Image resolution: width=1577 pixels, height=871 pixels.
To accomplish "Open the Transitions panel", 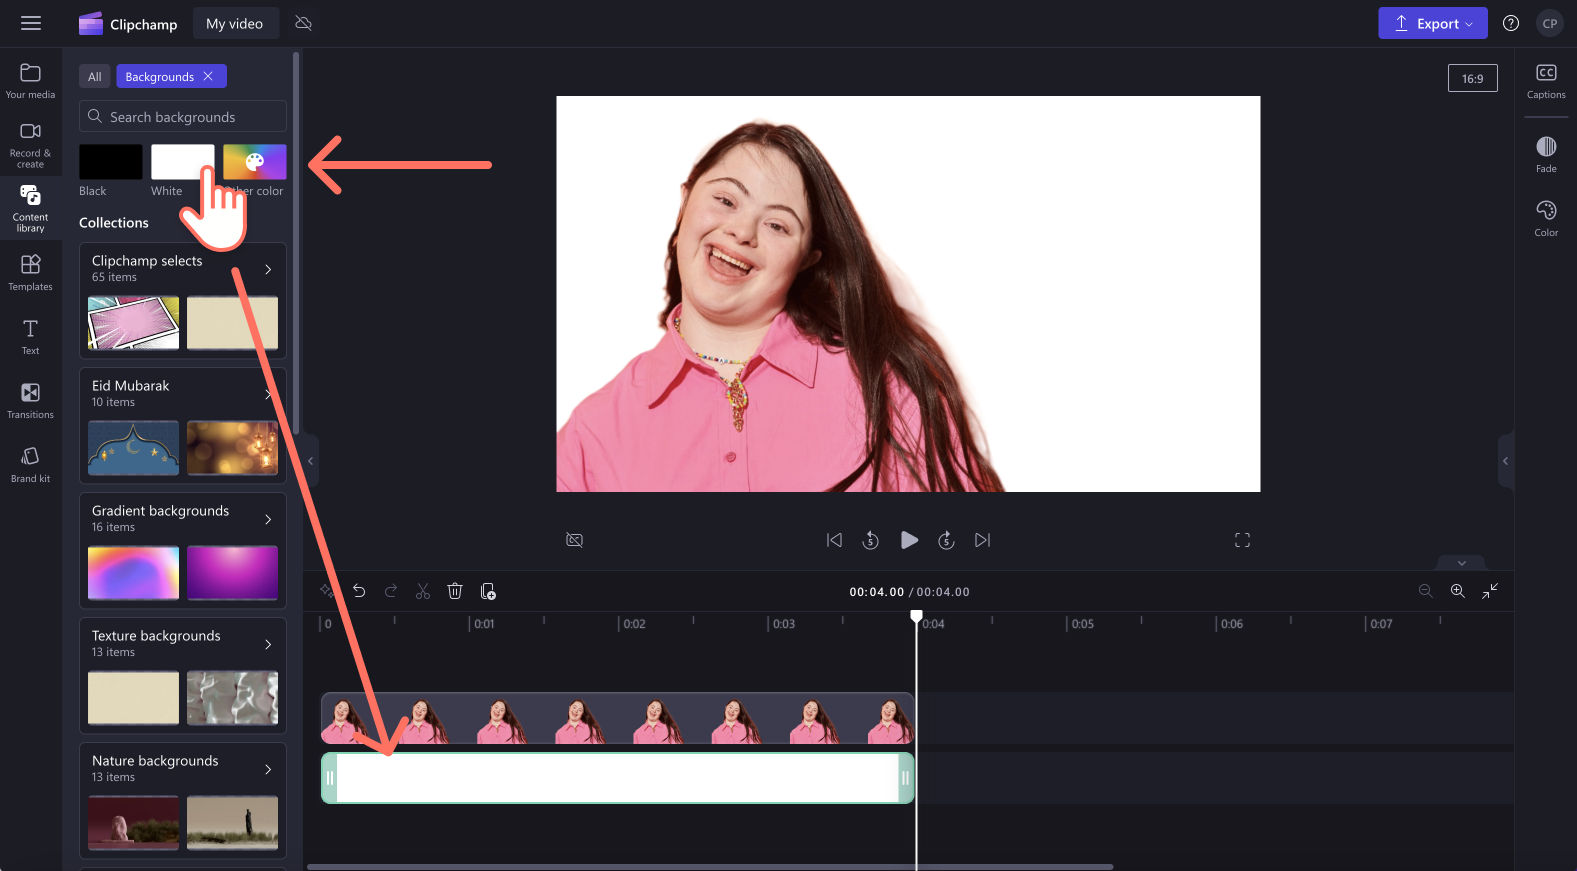I will pos(30,400).
